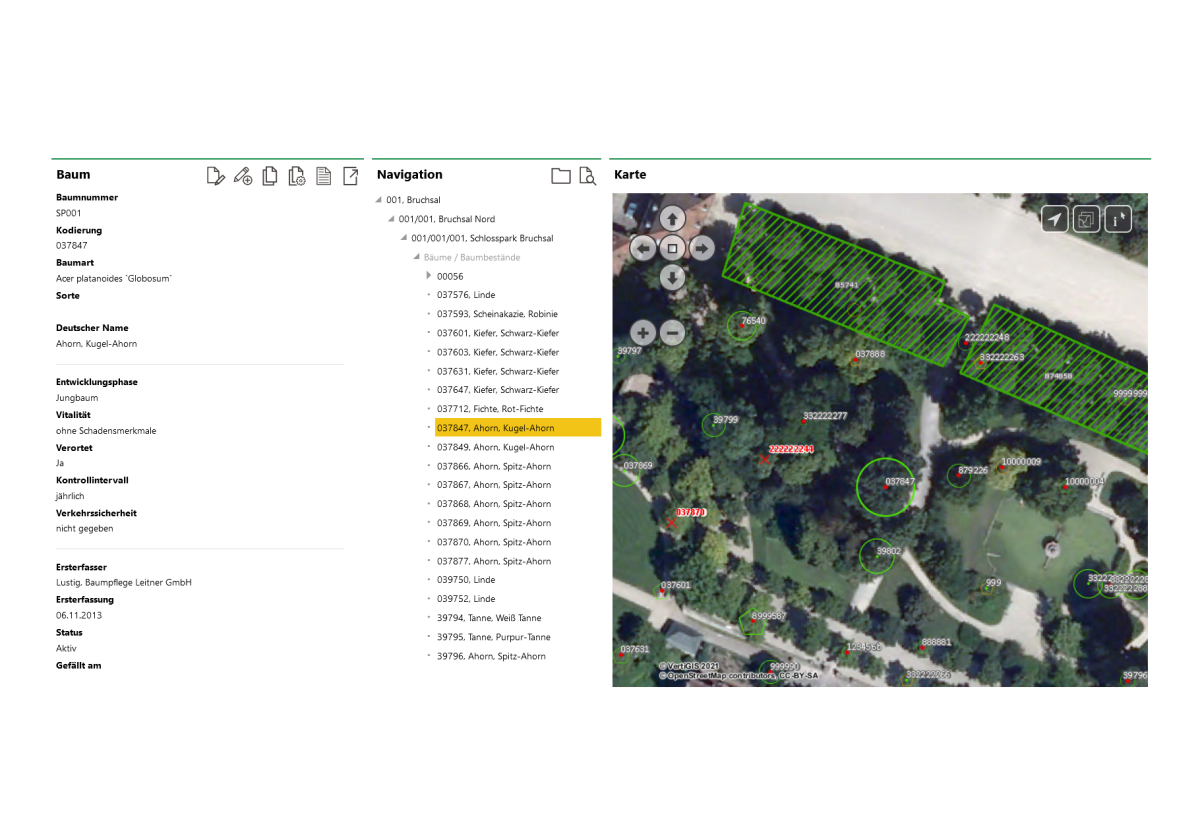The height and width of the screenshot is (840, 1200).
Task: Click the locate position arrow on map
Action: pos(1055,219)
